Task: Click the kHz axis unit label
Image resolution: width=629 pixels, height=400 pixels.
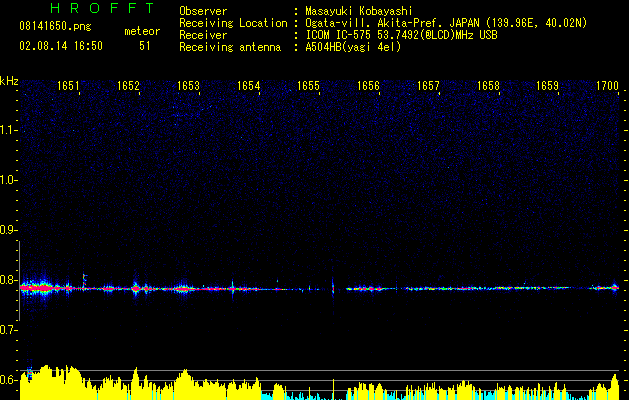Action: (9, 81)
